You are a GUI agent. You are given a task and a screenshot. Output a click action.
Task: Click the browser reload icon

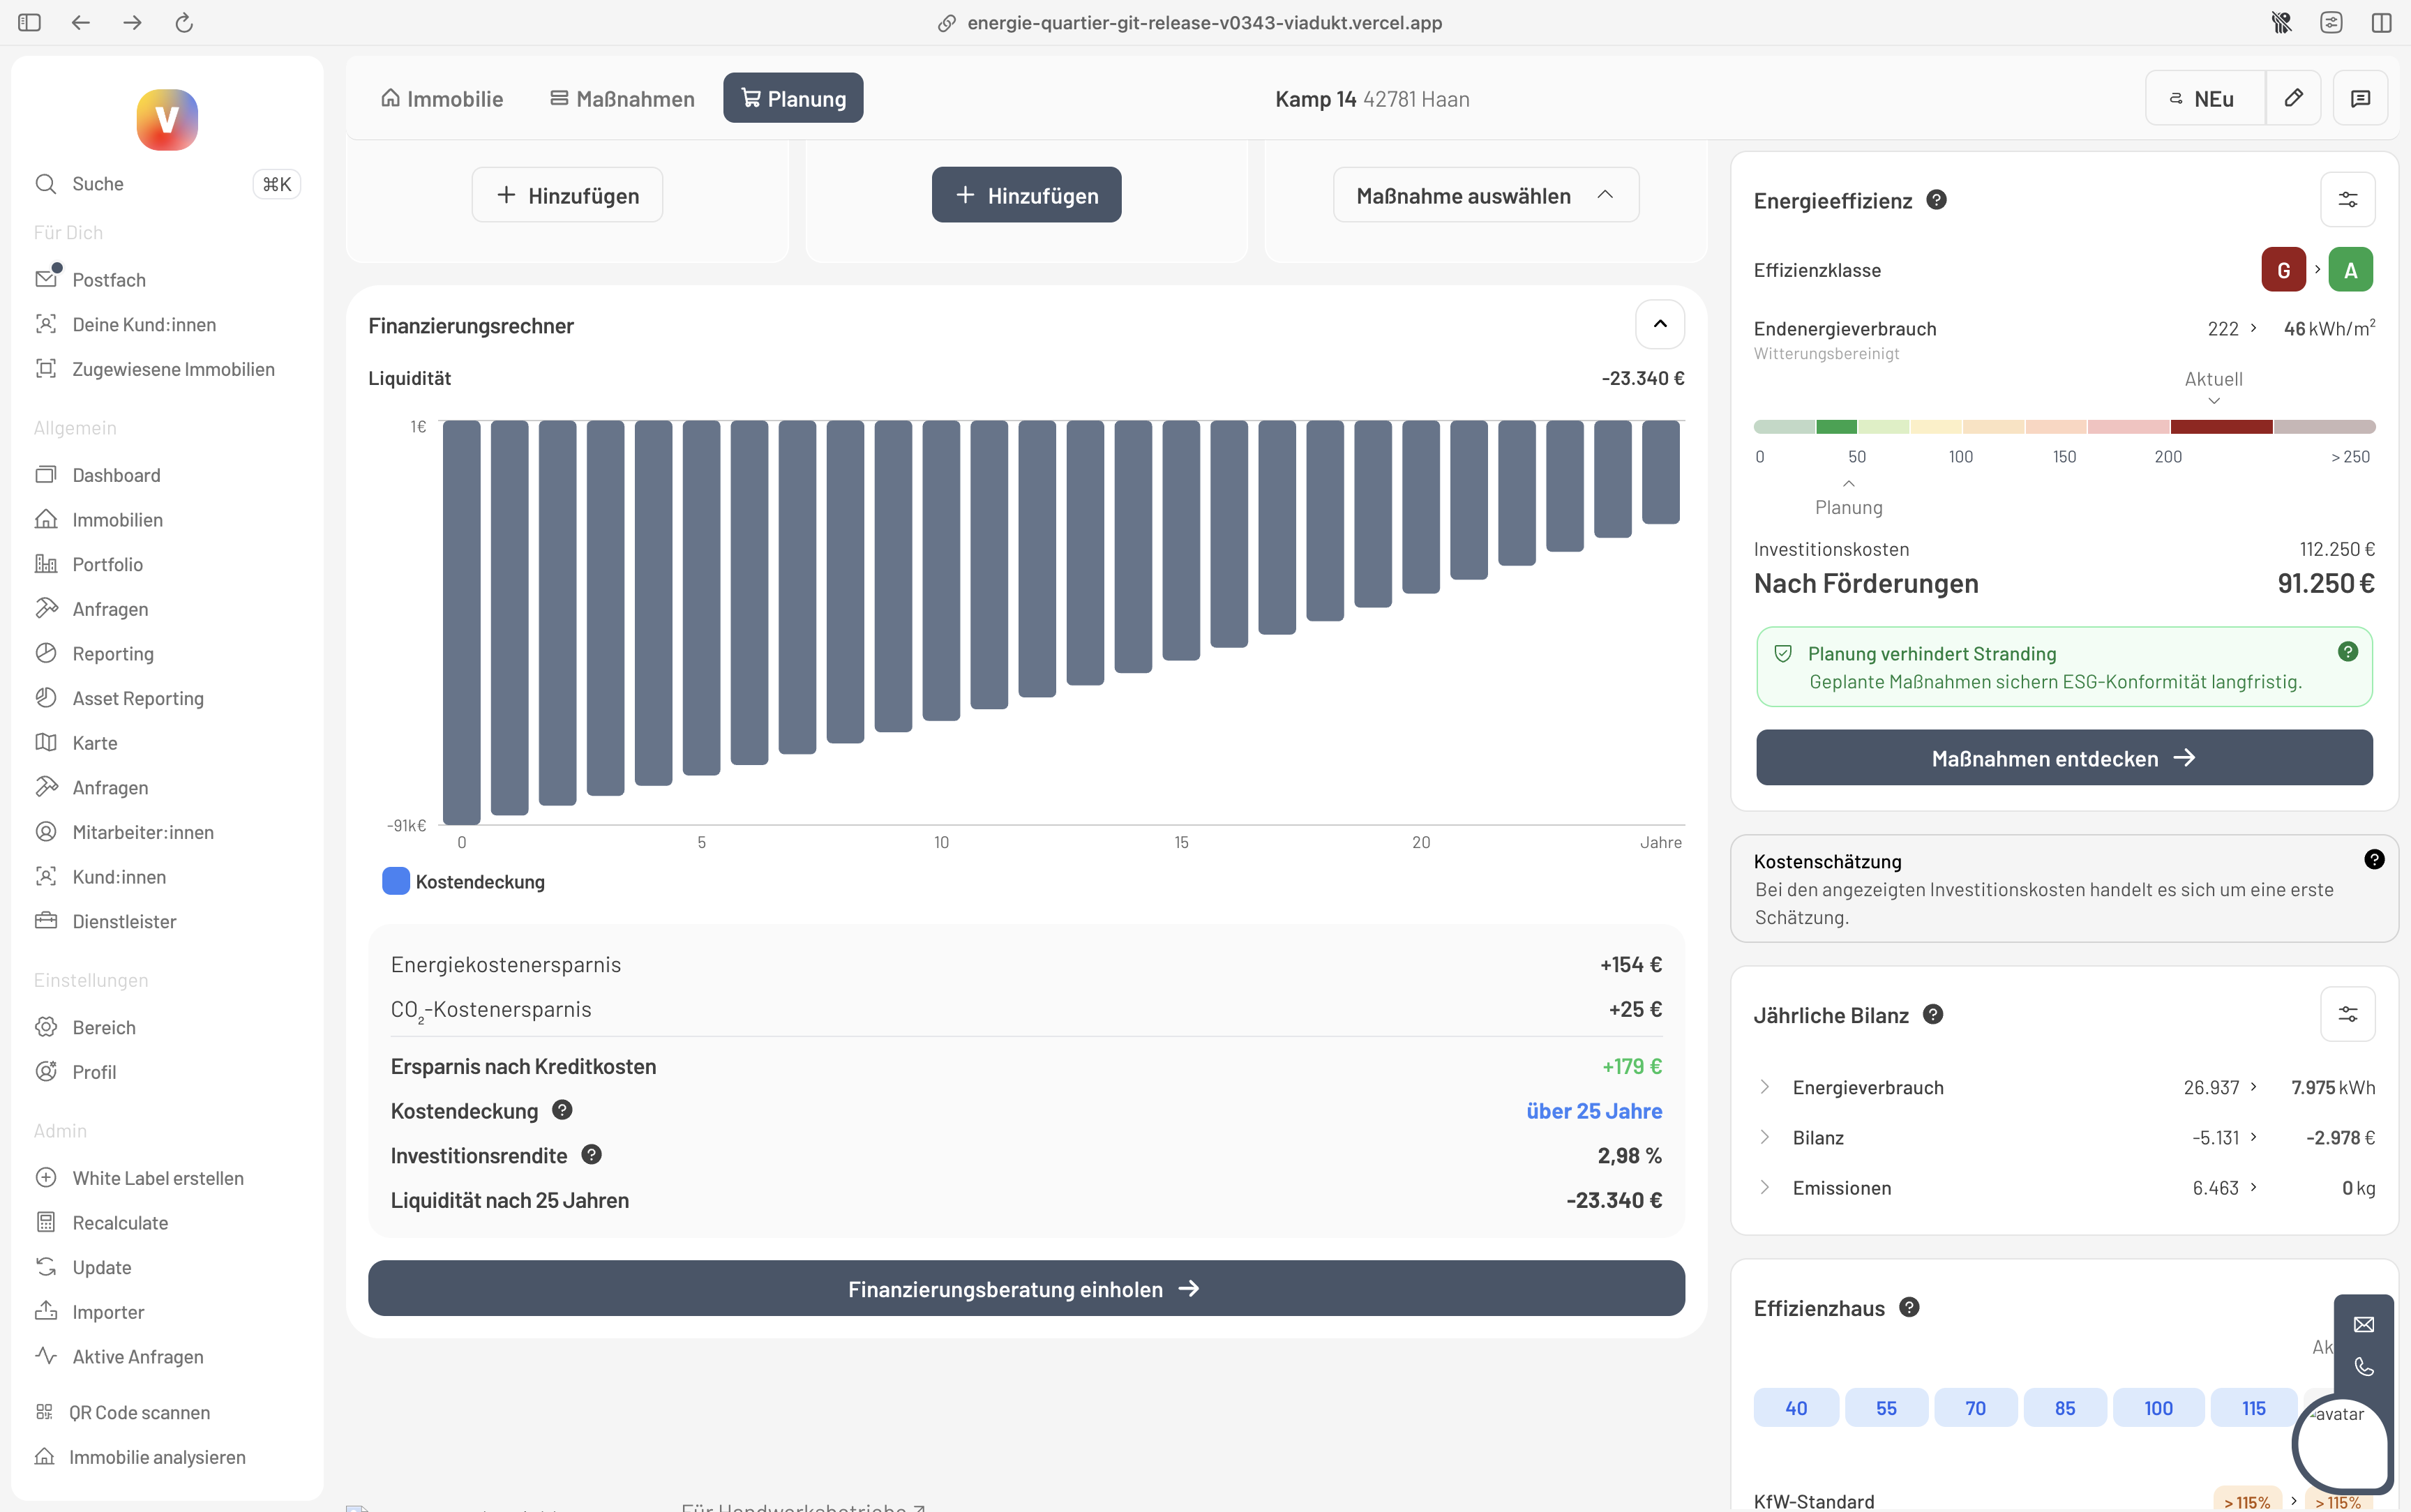(184, 22)
